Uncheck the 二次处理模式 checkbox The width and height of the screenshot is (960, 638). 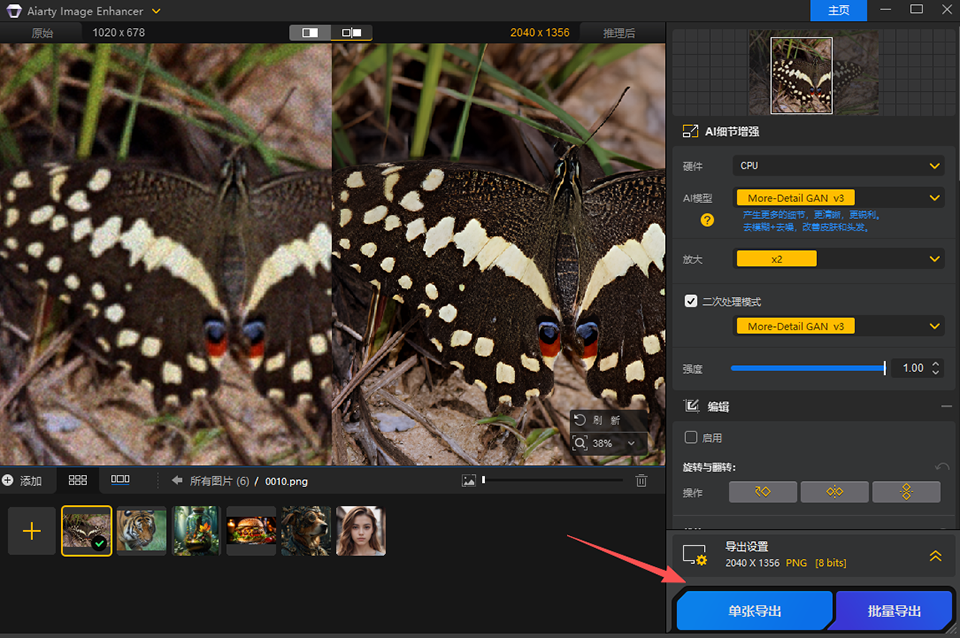pyautogui.click(x=691, y=301)
